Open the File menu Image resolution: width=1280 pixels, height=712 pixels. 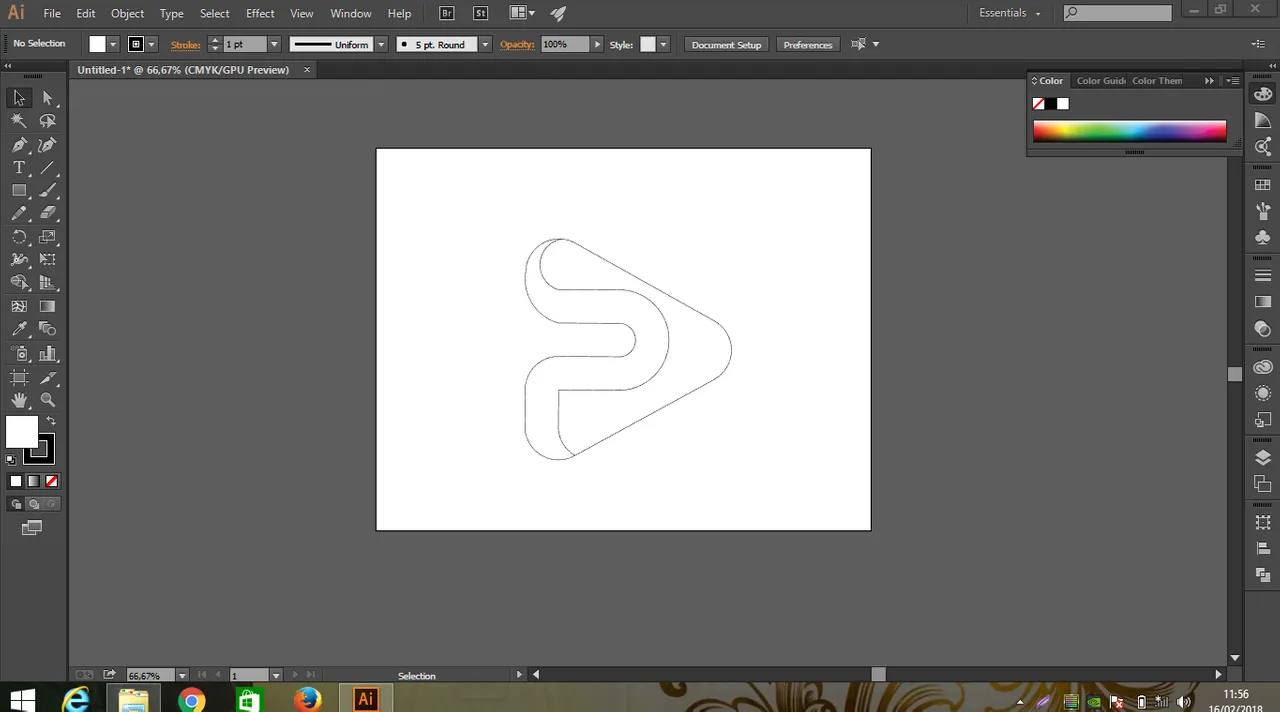(52, 14)
